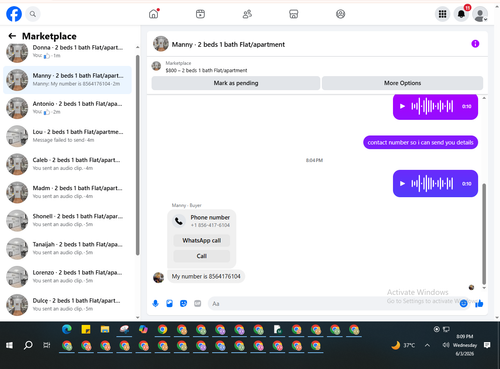Image resolution: width=500 pixels, height=369 pixels.
Task: Click the attach photo icon
Action: coord(169,303)
